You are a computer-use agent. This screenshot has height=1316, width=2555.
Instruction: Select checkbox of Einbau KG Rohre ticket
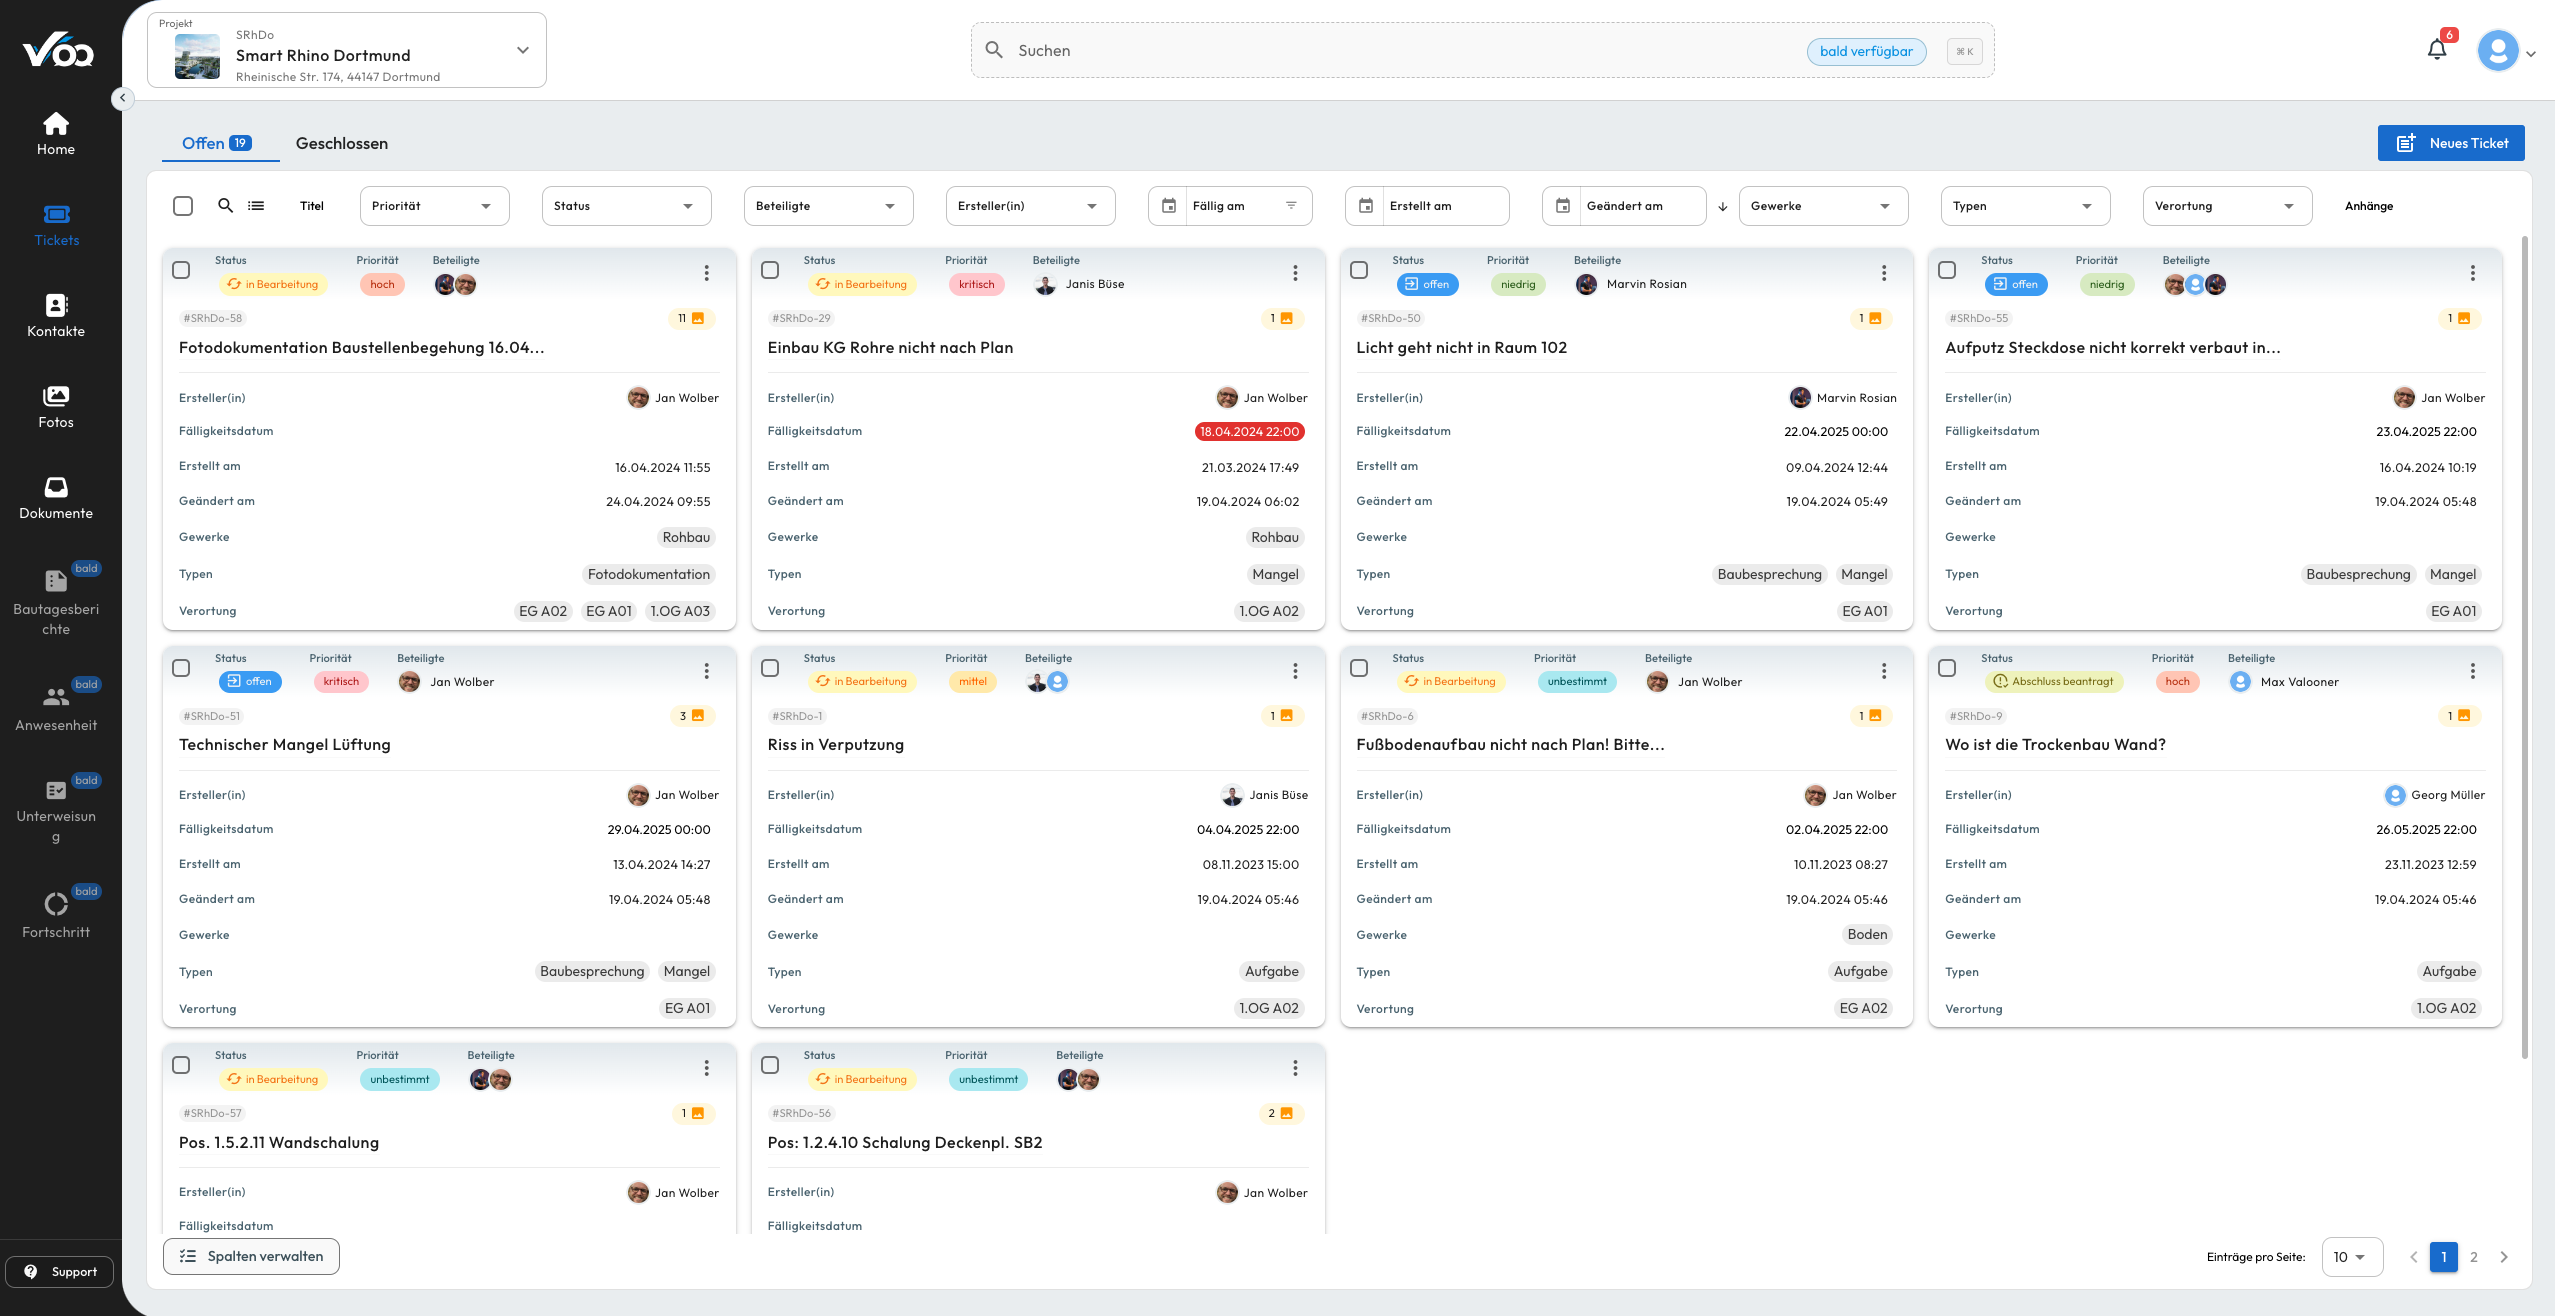770,270
